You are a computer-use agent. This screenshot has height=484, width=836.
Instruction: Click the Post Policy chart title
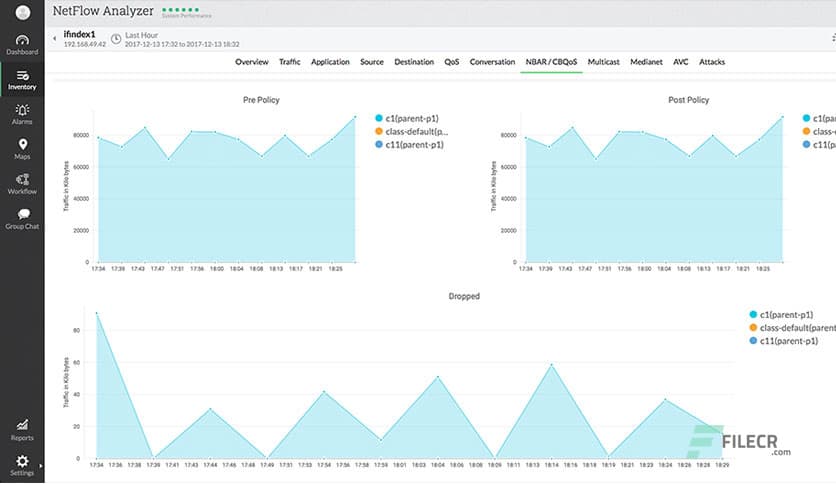point(688,100)
